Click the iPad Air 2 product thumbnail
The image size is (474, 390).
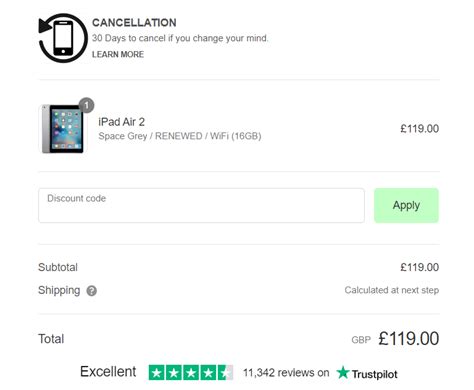[63, 129]
